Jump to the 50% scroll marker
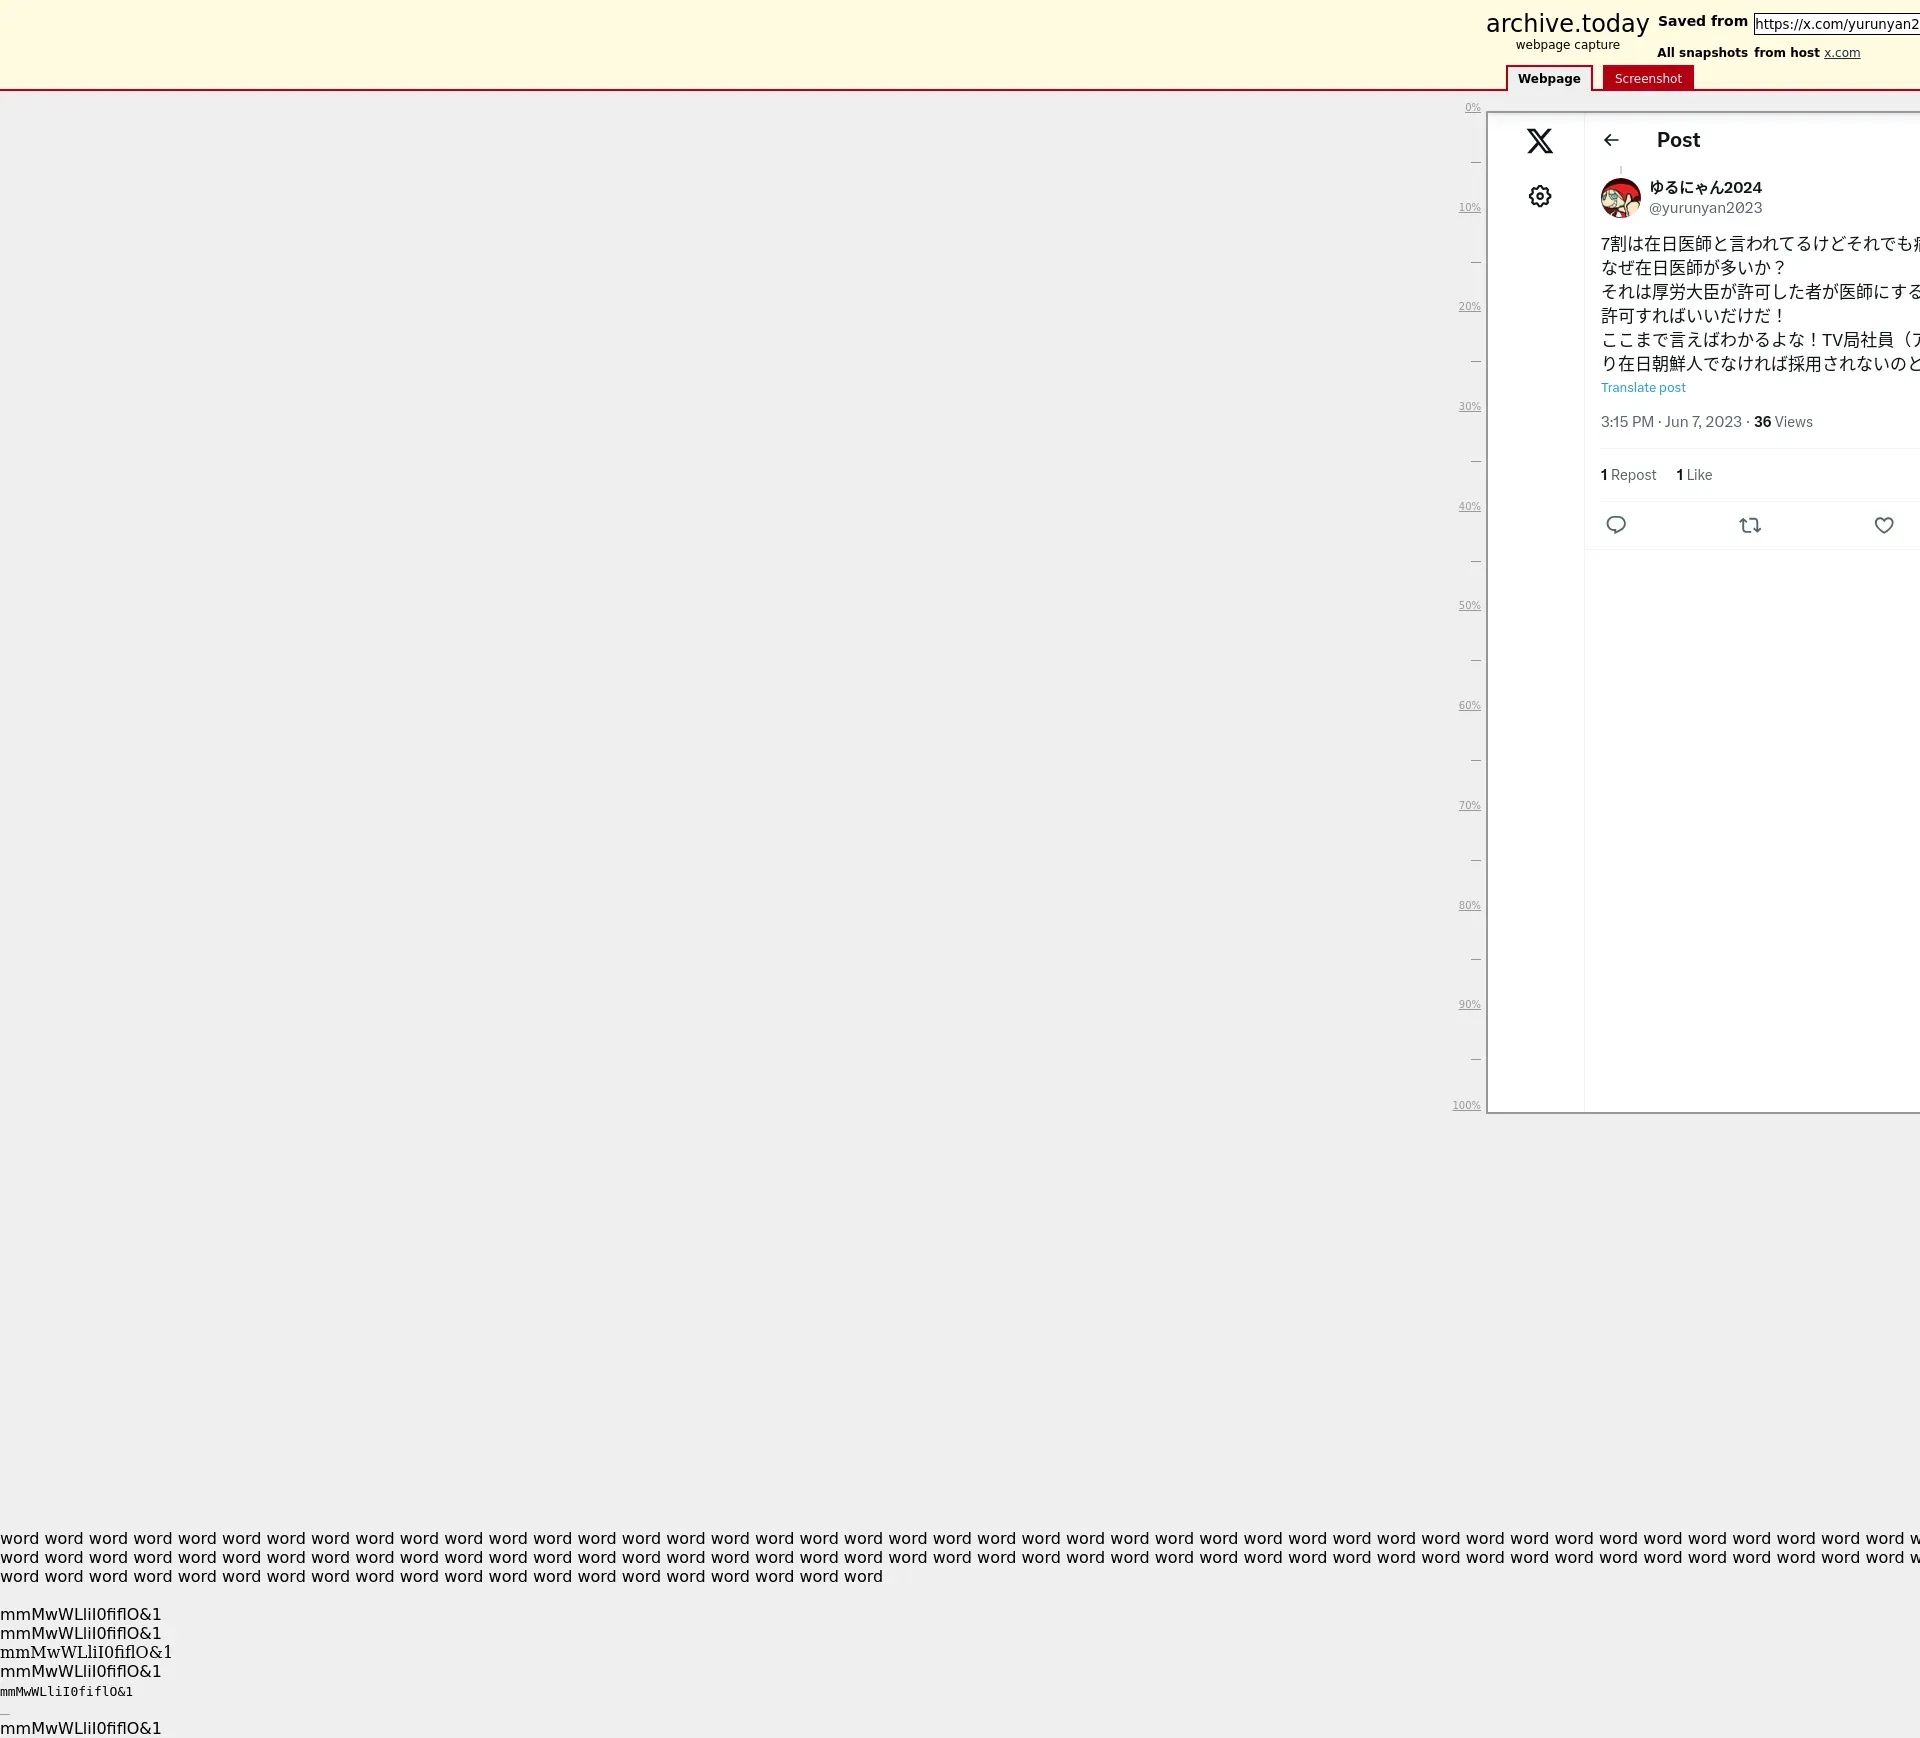 1468,606
